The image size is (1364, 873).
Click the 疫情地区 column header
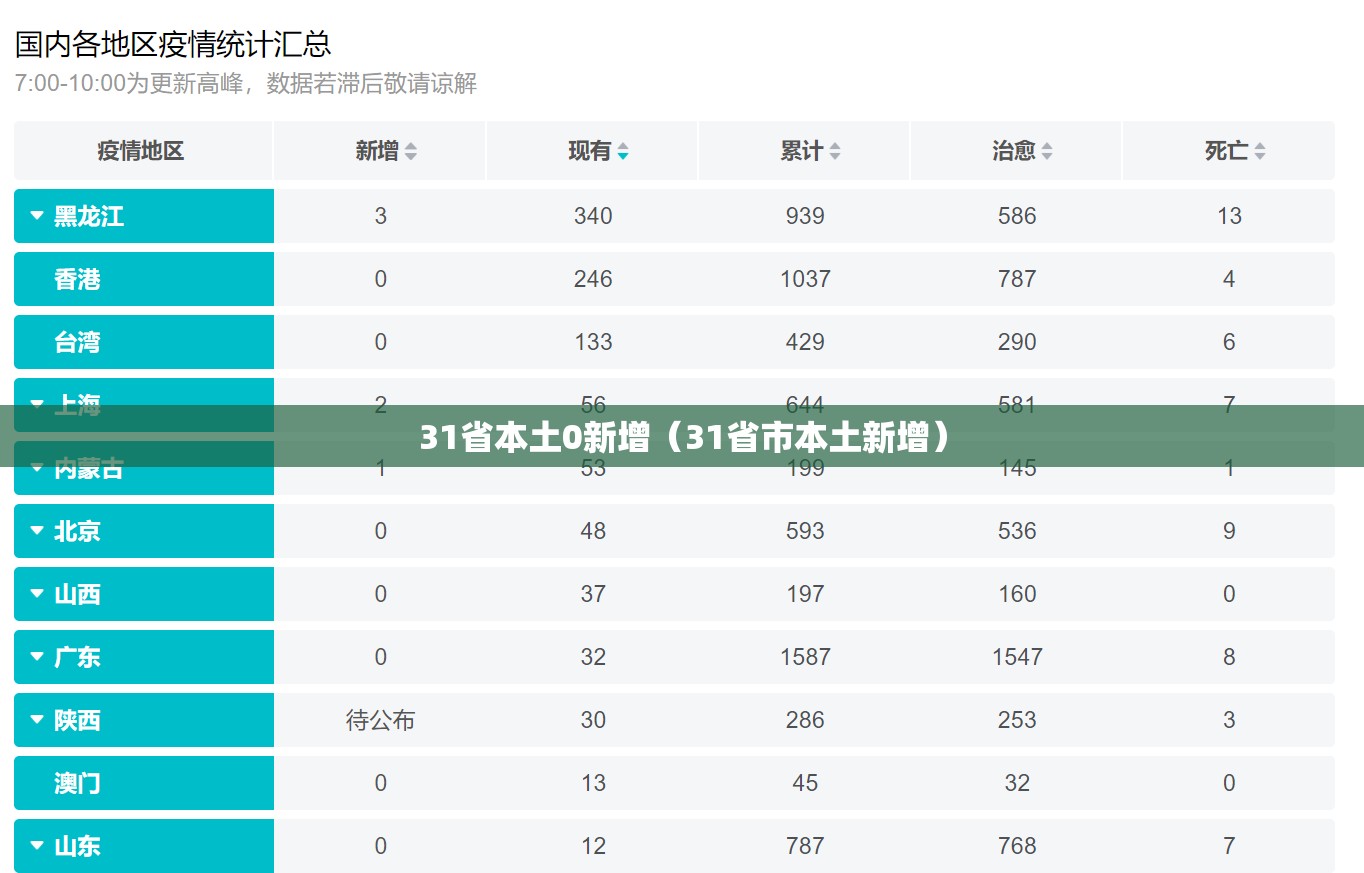tap(141, 151)
